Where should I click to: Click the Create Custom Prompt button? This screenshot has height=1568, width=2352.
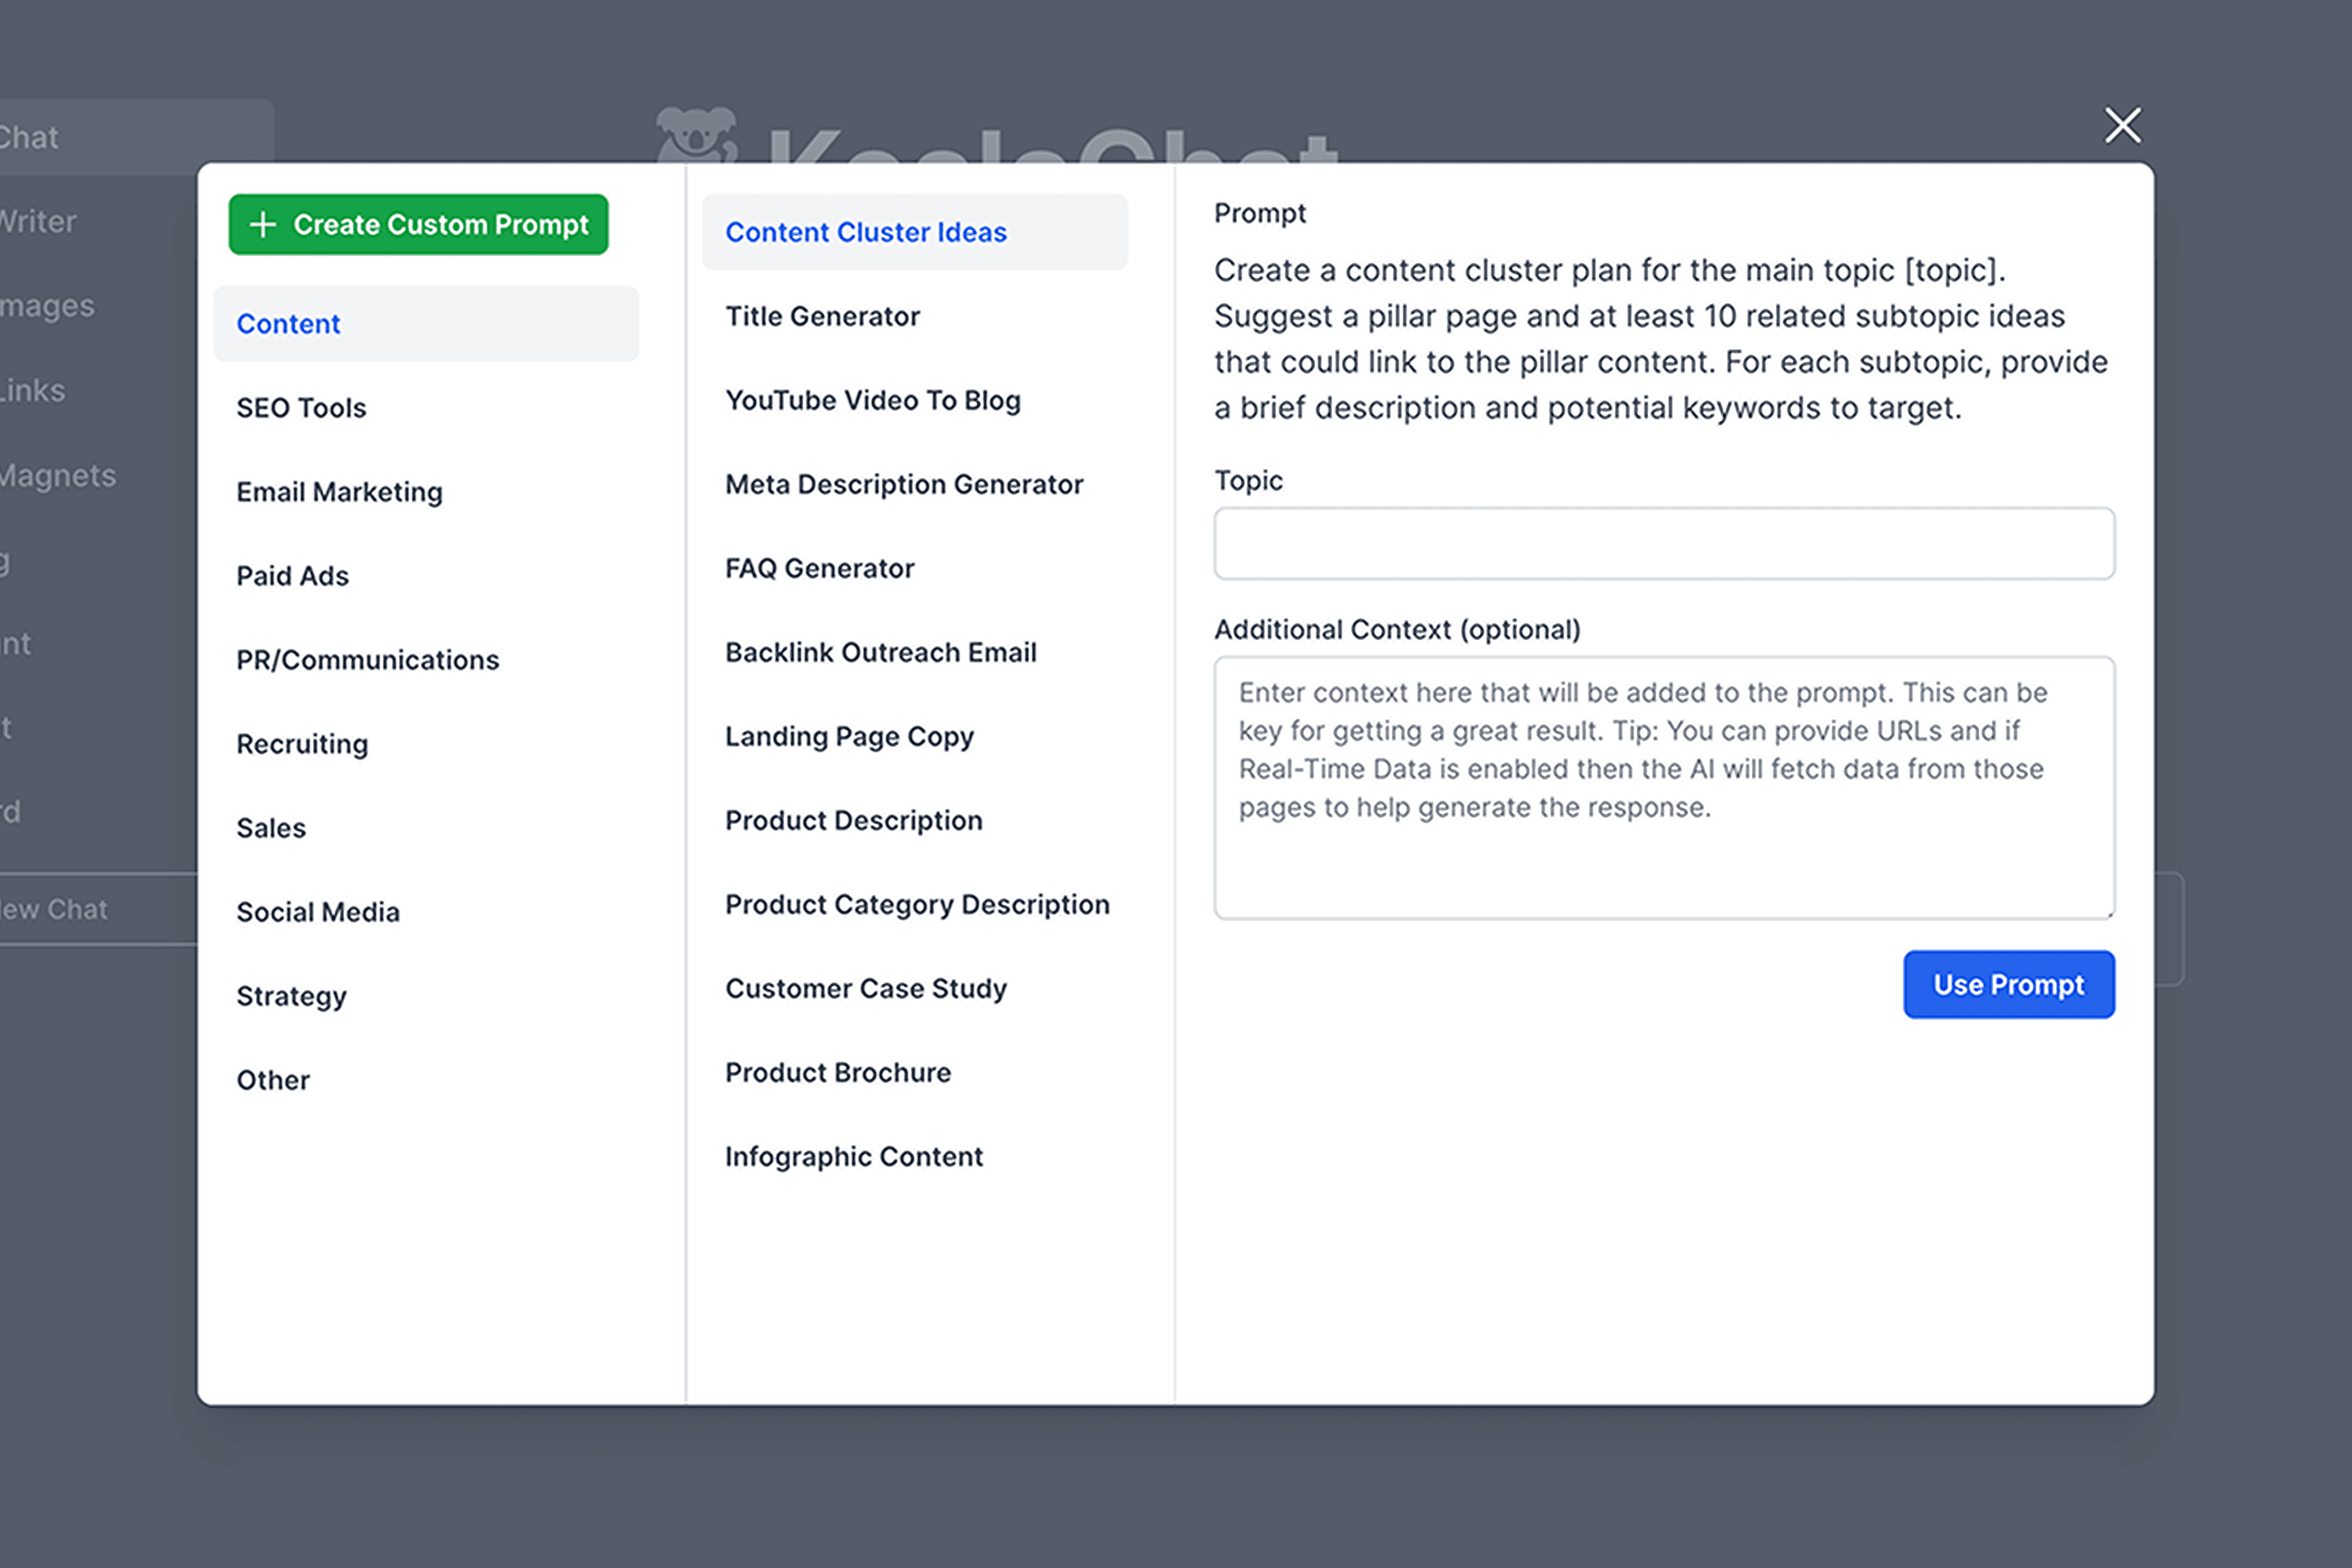coord(418,225)
